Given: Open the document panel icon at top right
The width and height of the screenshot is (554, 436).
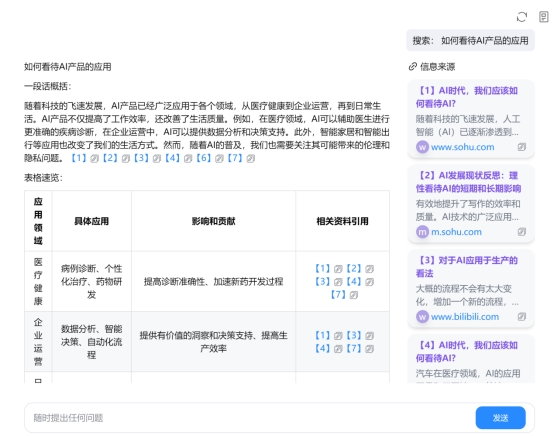Looking at the screenshot, I should coord(543,17).
